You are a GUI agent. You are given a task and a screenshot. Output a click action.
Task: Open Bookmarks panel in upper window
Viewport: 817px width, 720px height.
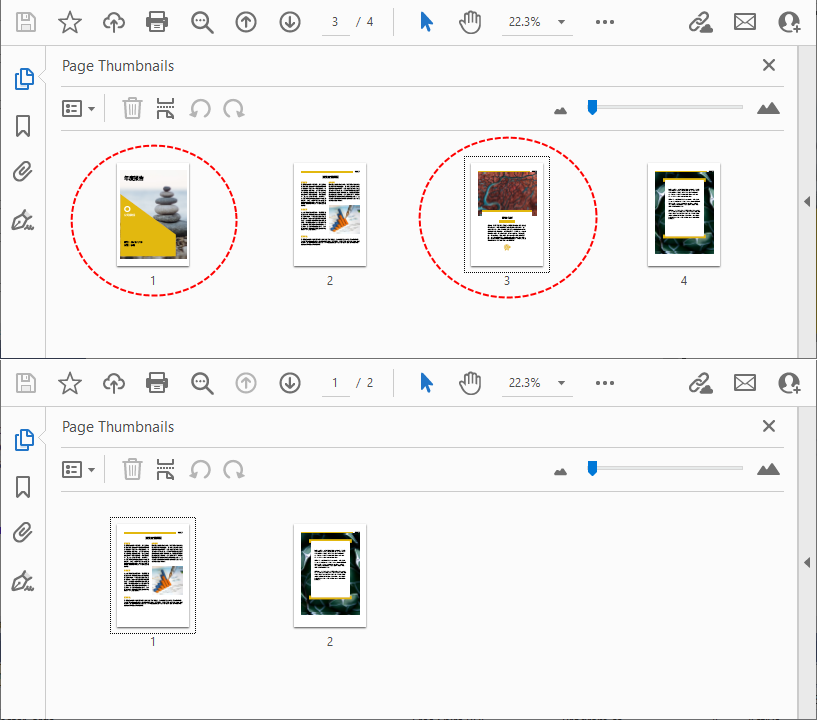[x=23, y=126]
